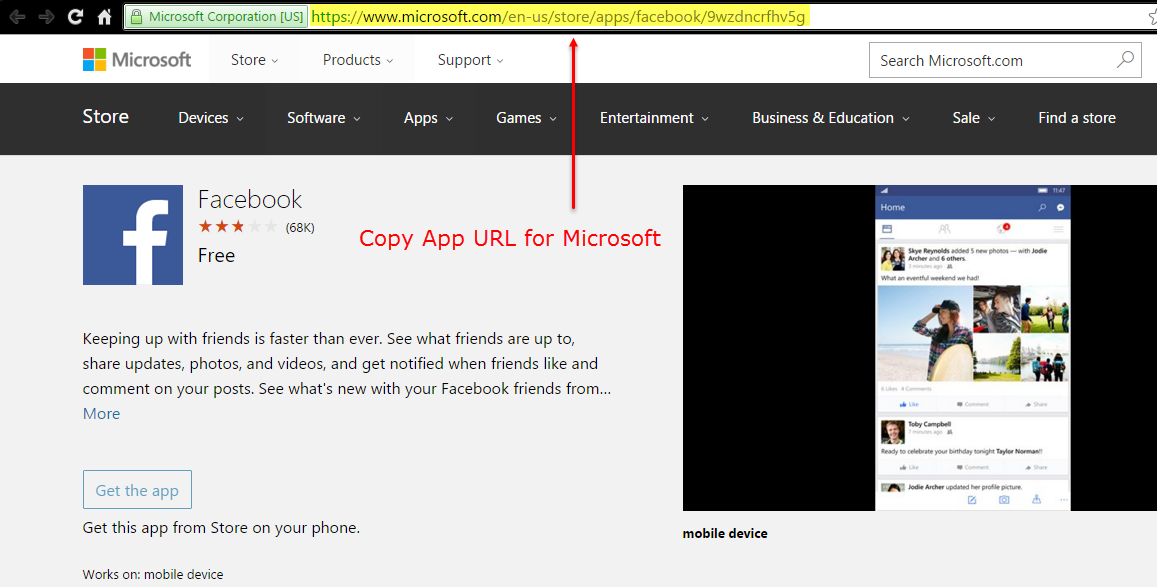
Task: Go to browser home page icon
Action: [105, 15]
